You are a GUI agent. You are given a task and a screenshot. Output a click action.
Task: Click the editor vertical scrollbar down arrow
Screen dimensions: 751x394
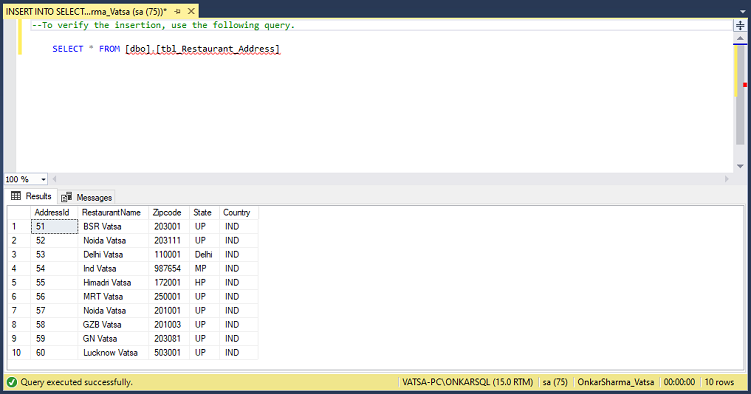(740, 166)
